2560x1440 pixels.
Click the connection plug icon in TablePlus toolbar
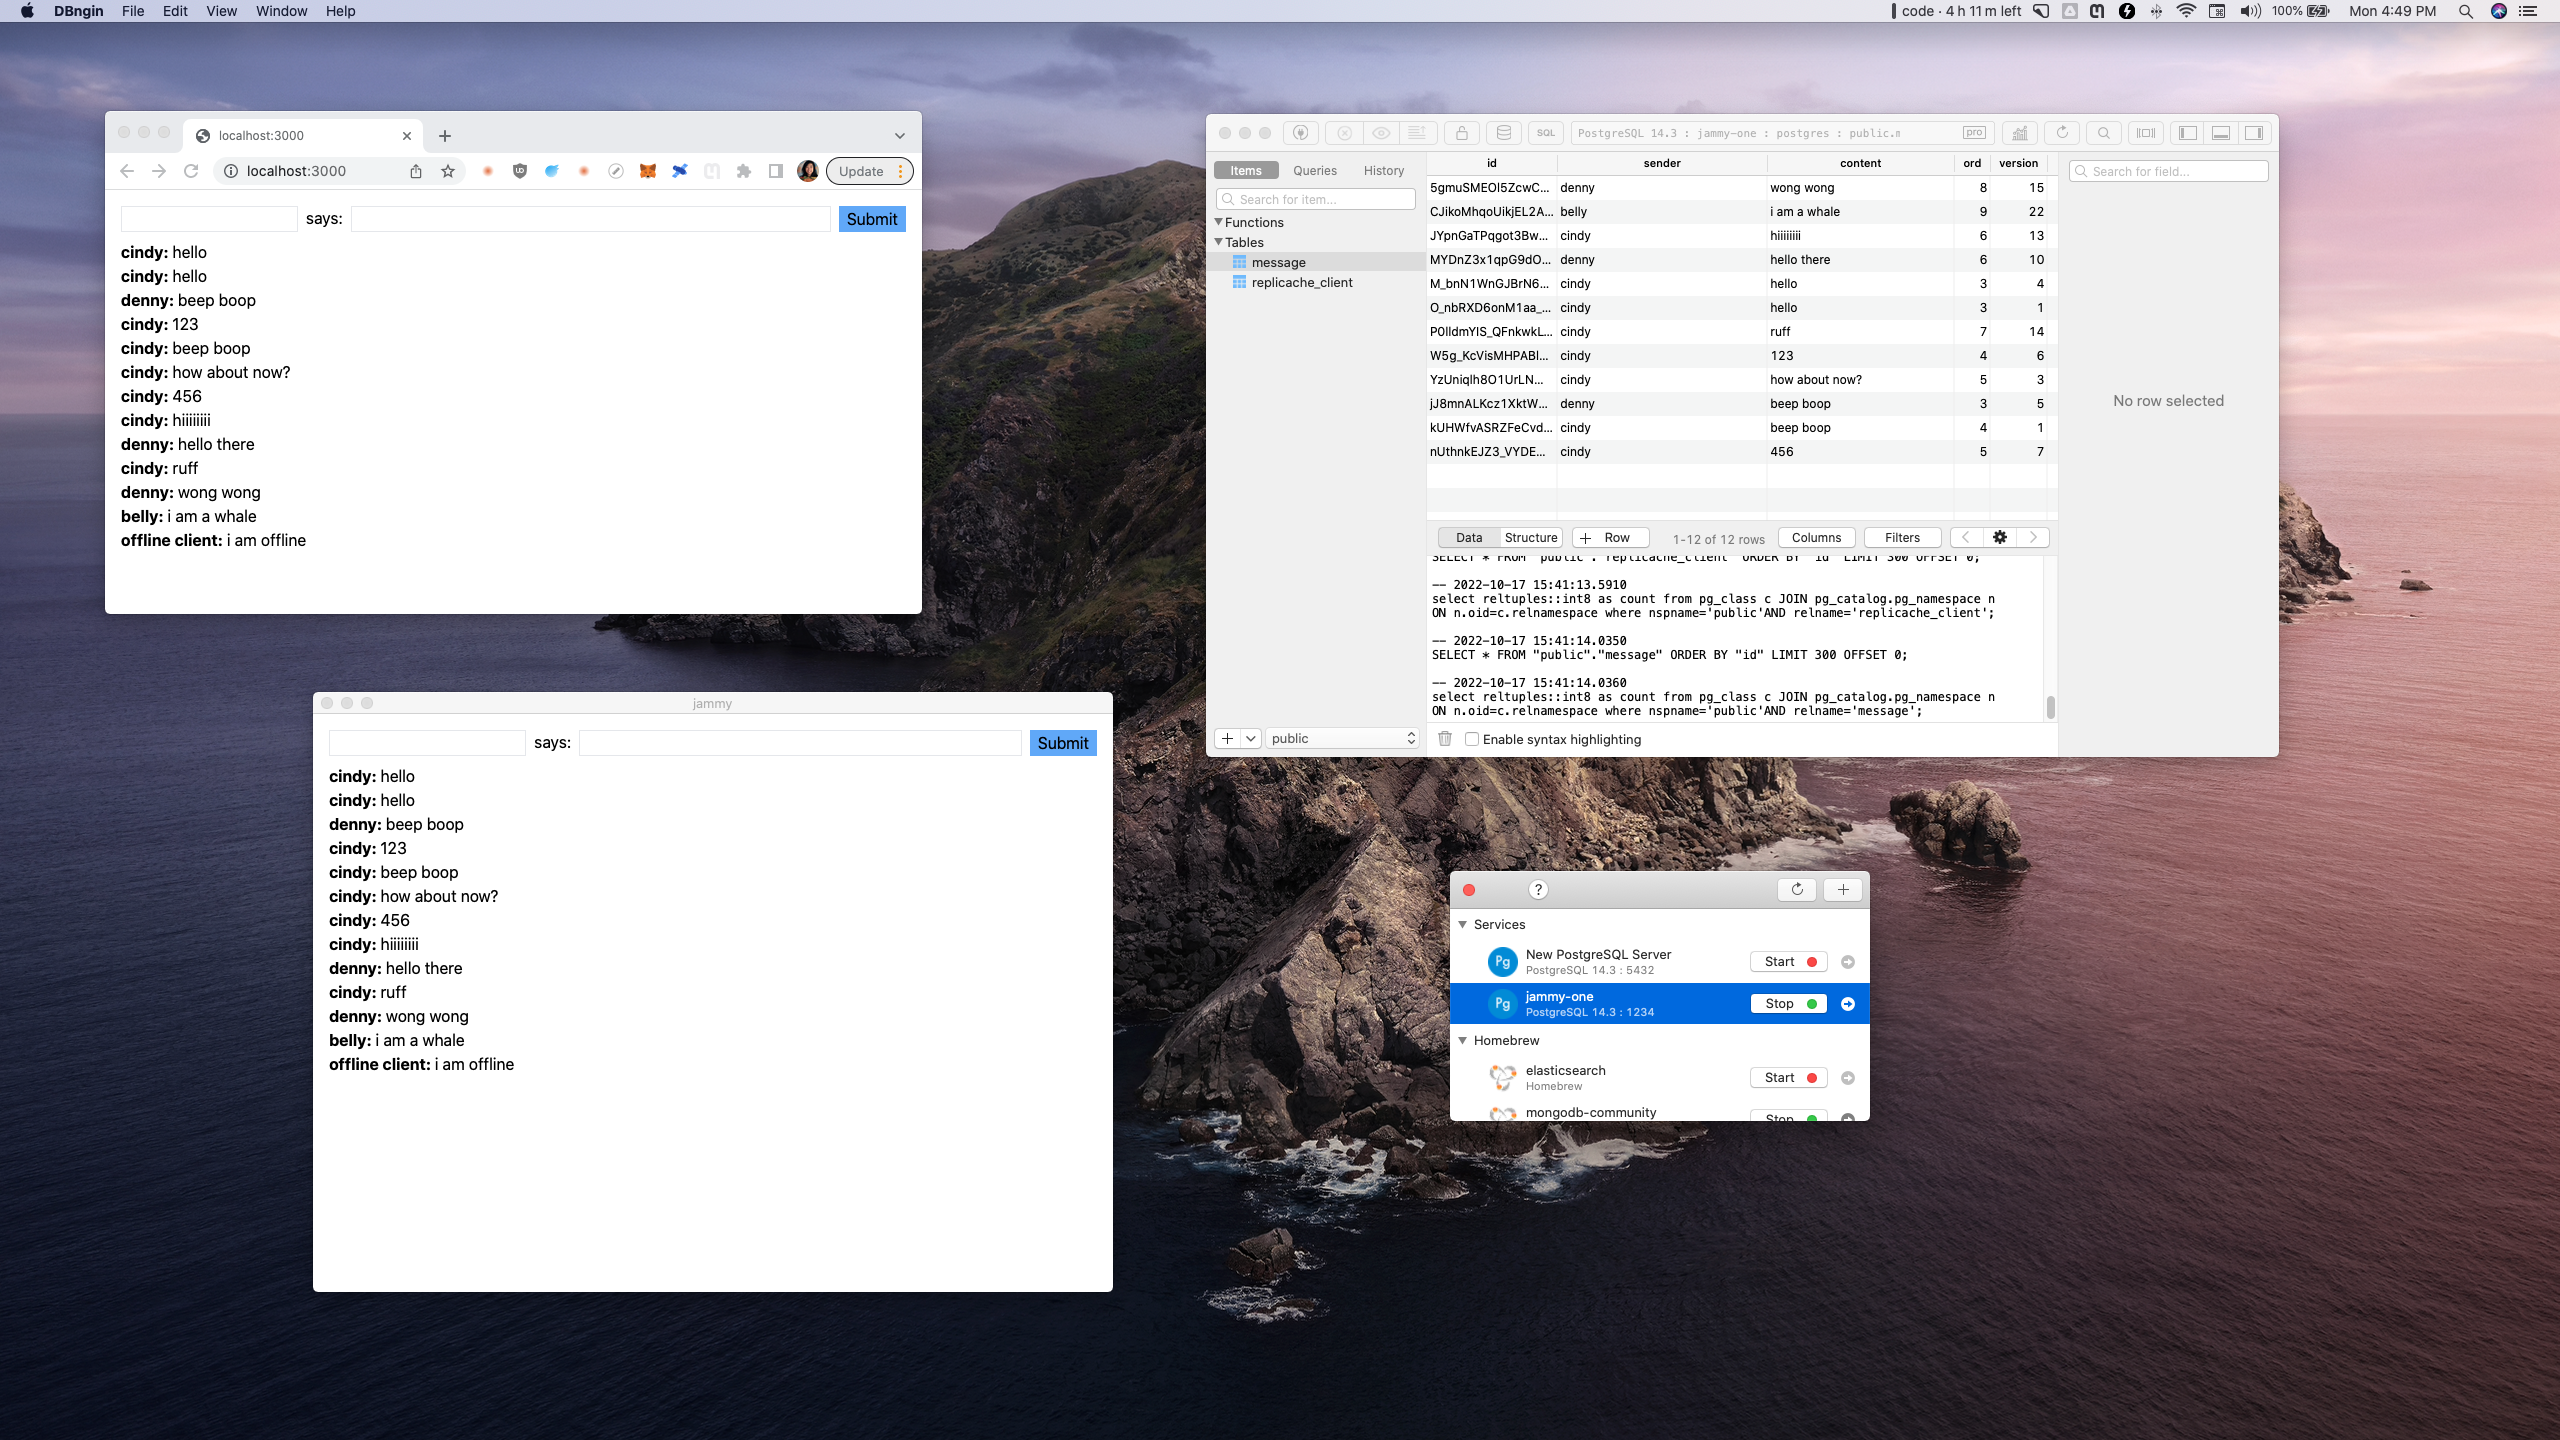1300,133
